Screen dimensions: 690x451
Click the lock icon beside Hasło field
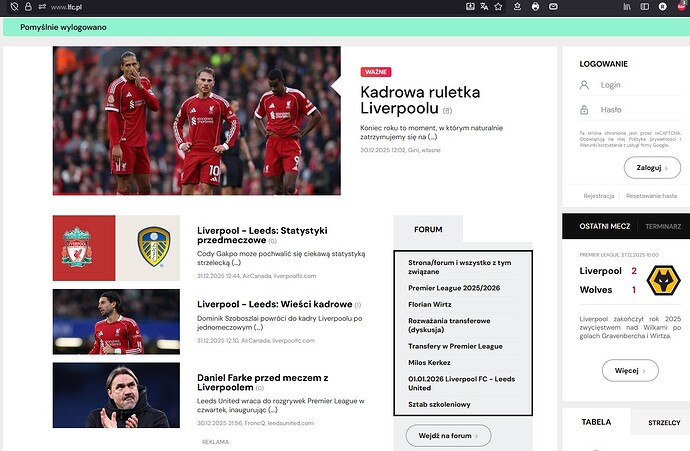pos(584,110)
